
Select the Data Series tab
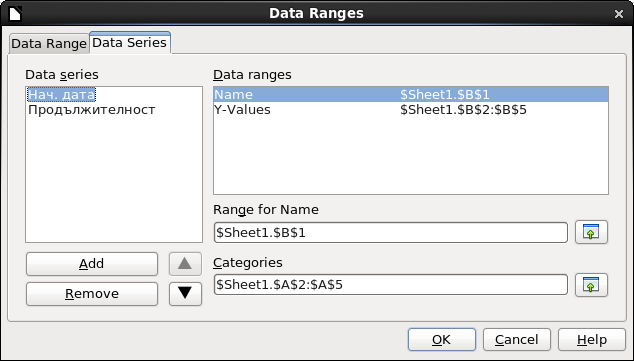click(129, 42)
